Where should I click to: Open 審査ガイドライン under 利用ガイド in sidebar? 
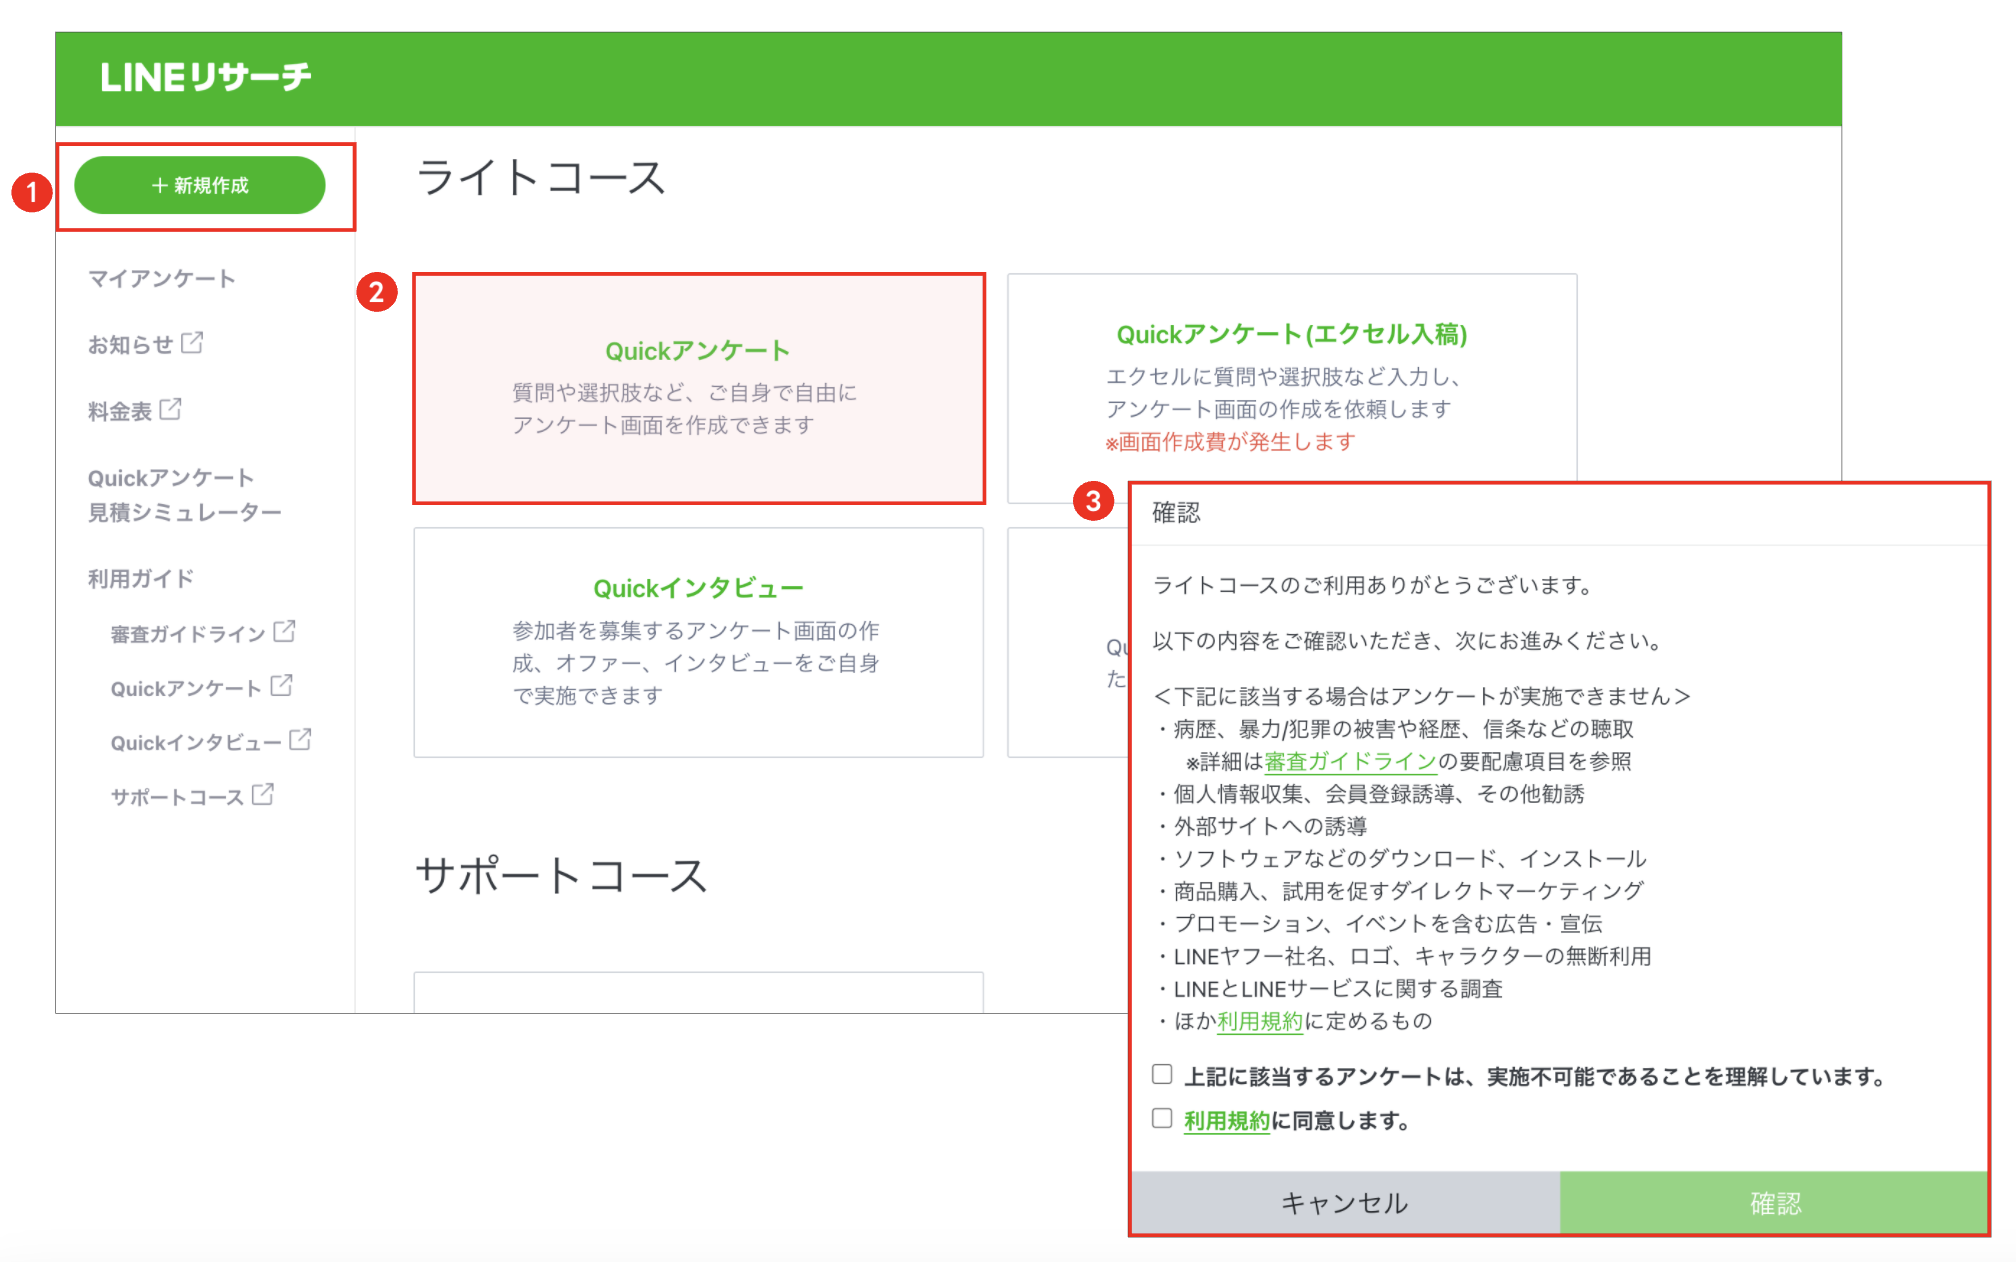tap(188, 634)
